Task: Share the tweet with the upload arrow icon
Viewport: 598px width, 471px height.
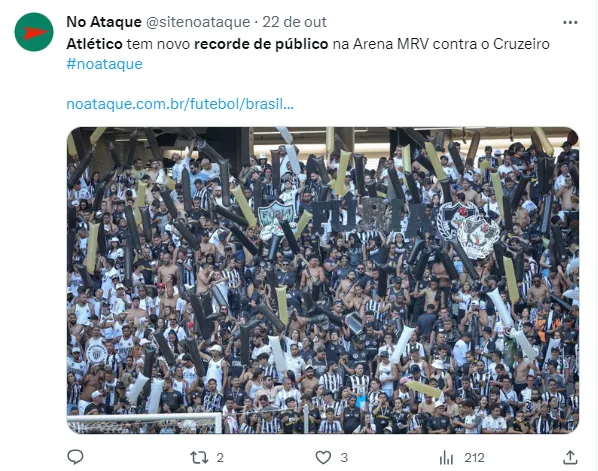Action: pos(570,457)
